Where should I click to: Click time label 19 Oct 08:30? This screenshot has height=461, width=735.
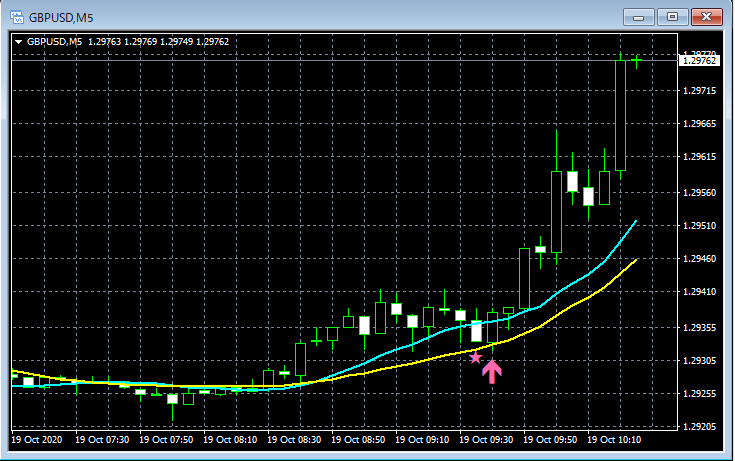(x=294, y=440)
